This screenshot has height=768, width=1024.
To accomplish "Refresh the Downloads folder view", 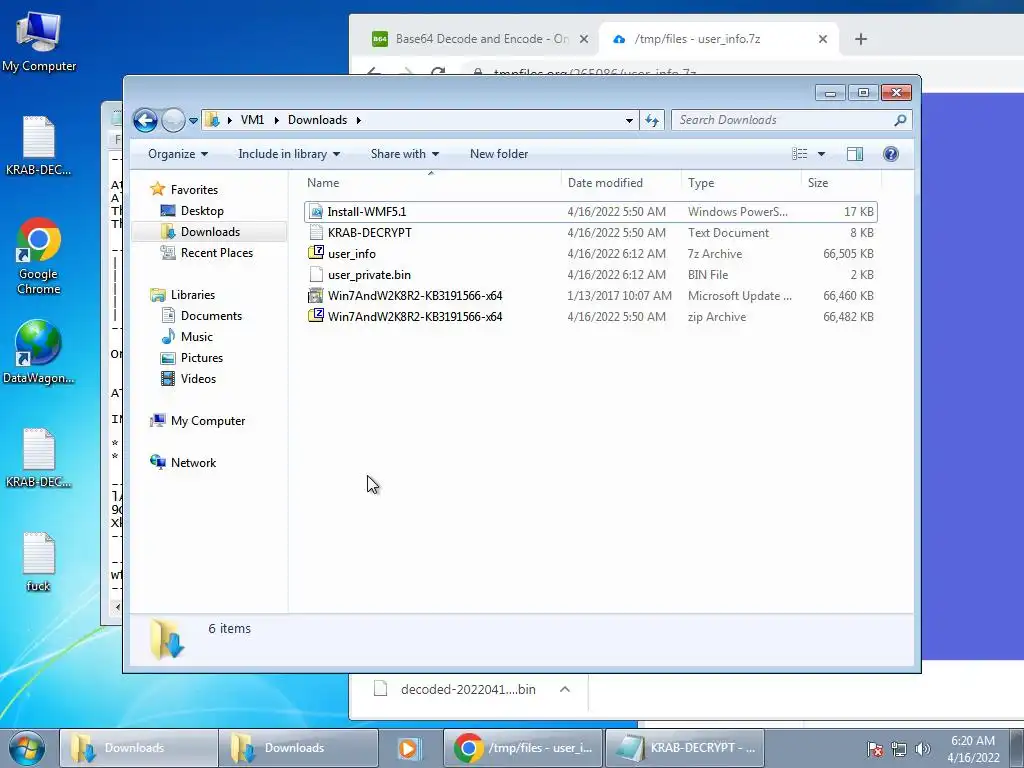I will [x=652, y=120].
